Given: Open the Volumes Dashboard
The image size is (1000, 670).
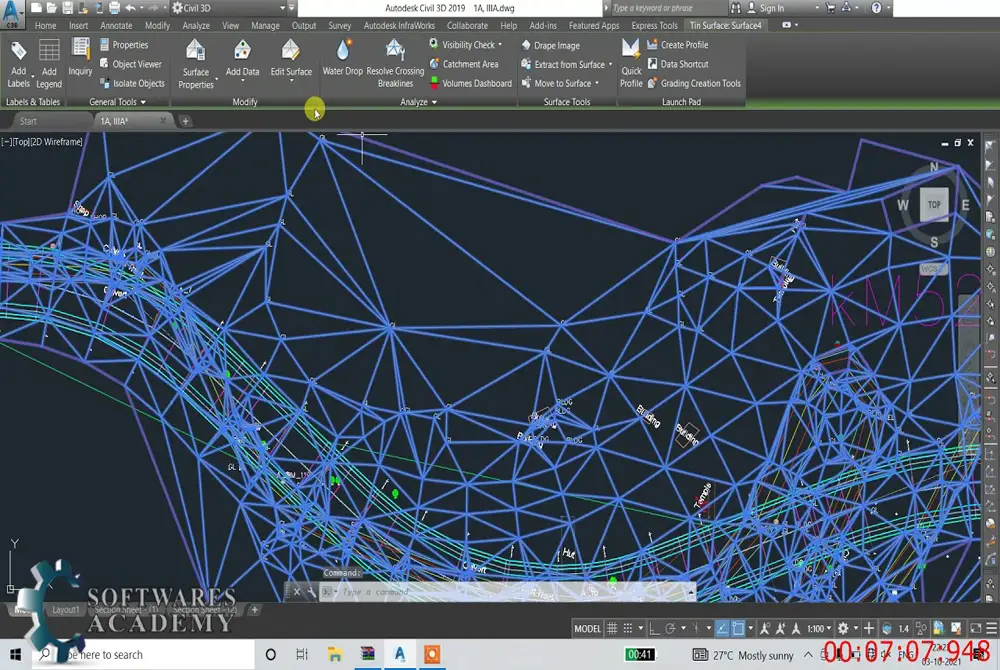Looking at the screenshot, I should pos(470,83).
